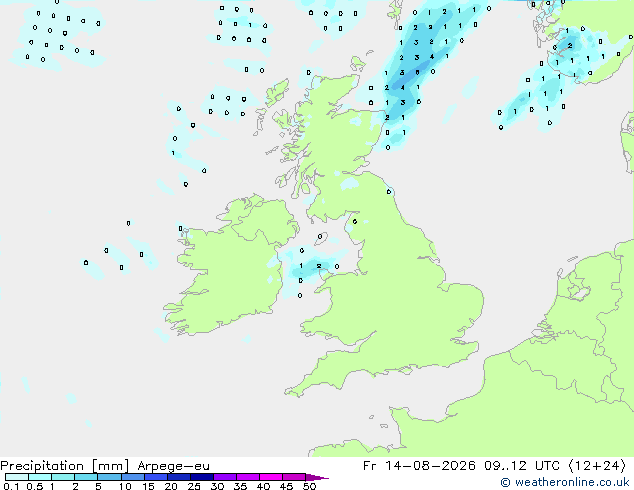The width and height of the screenshot is (634, 490).
Task: Click legend label '10'
Action: click(125, 486)
